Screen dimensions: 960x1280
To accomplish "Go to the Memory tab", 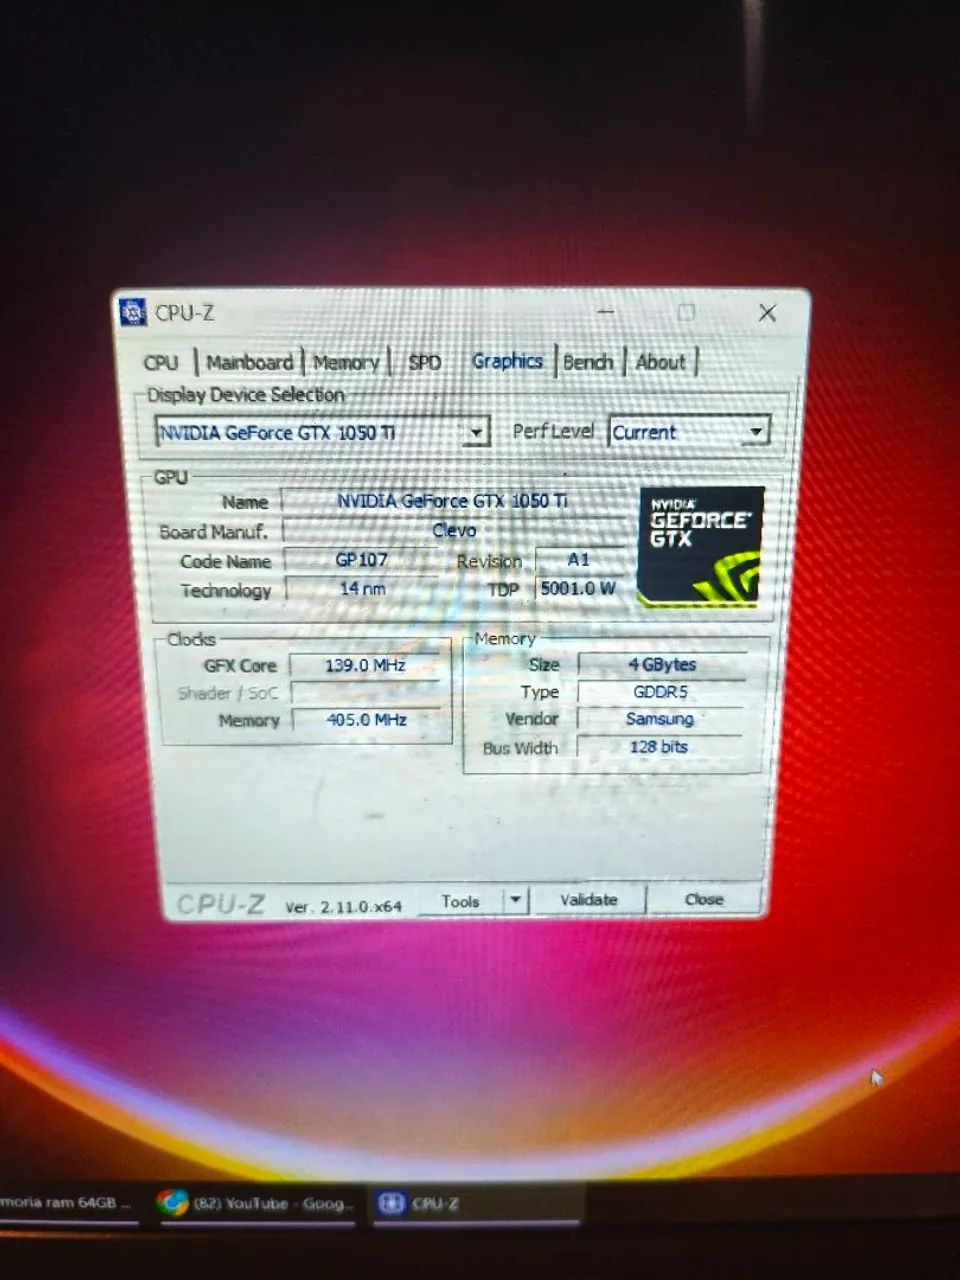I will pyautogui.click(x=346, y=363).
